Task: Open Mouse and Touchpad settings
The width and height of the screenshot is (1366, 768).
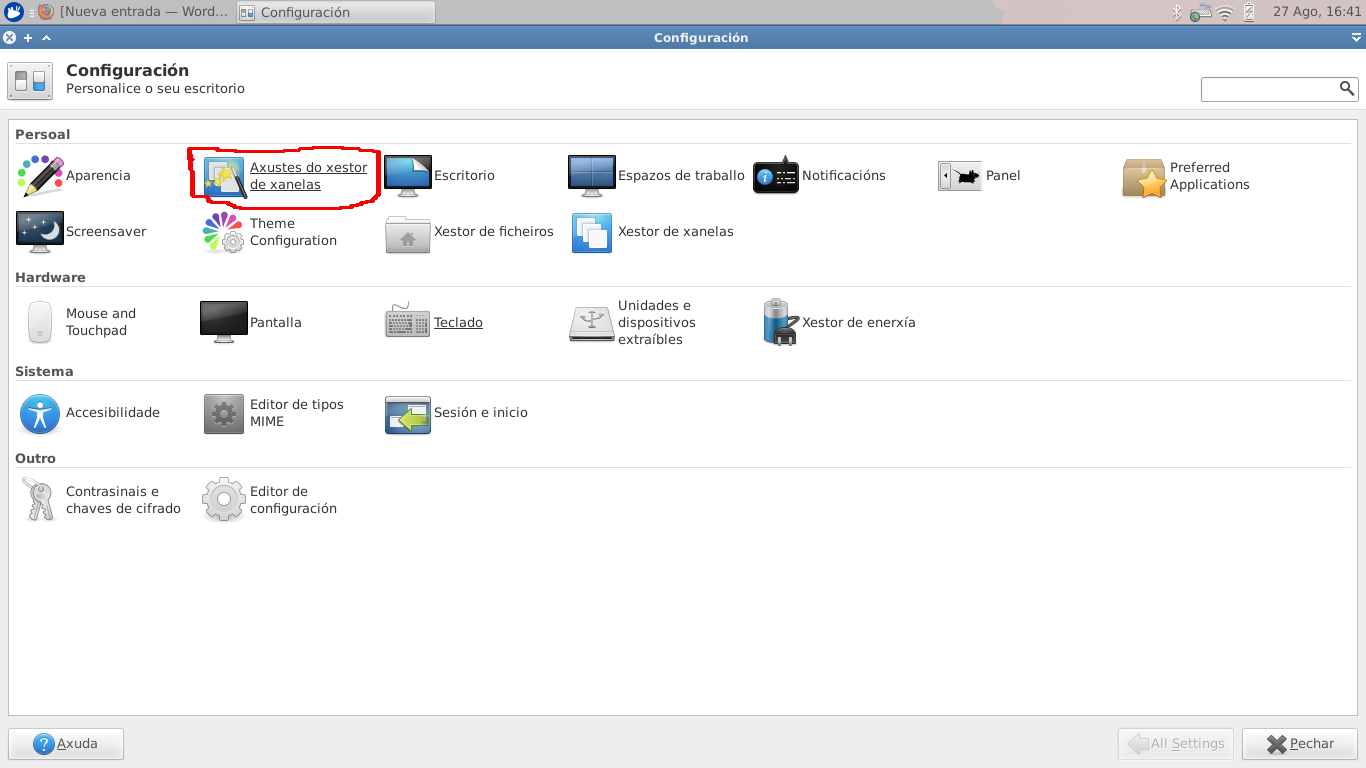Action: tap(82, 322)
